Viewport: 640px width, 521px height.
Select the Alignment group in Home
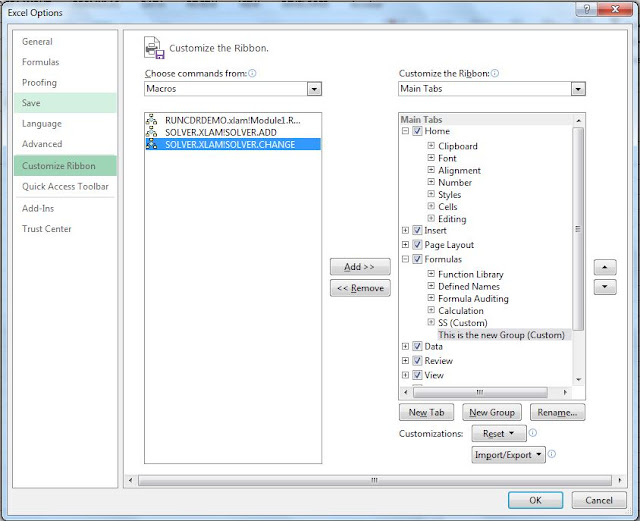(x=459, y=170)
